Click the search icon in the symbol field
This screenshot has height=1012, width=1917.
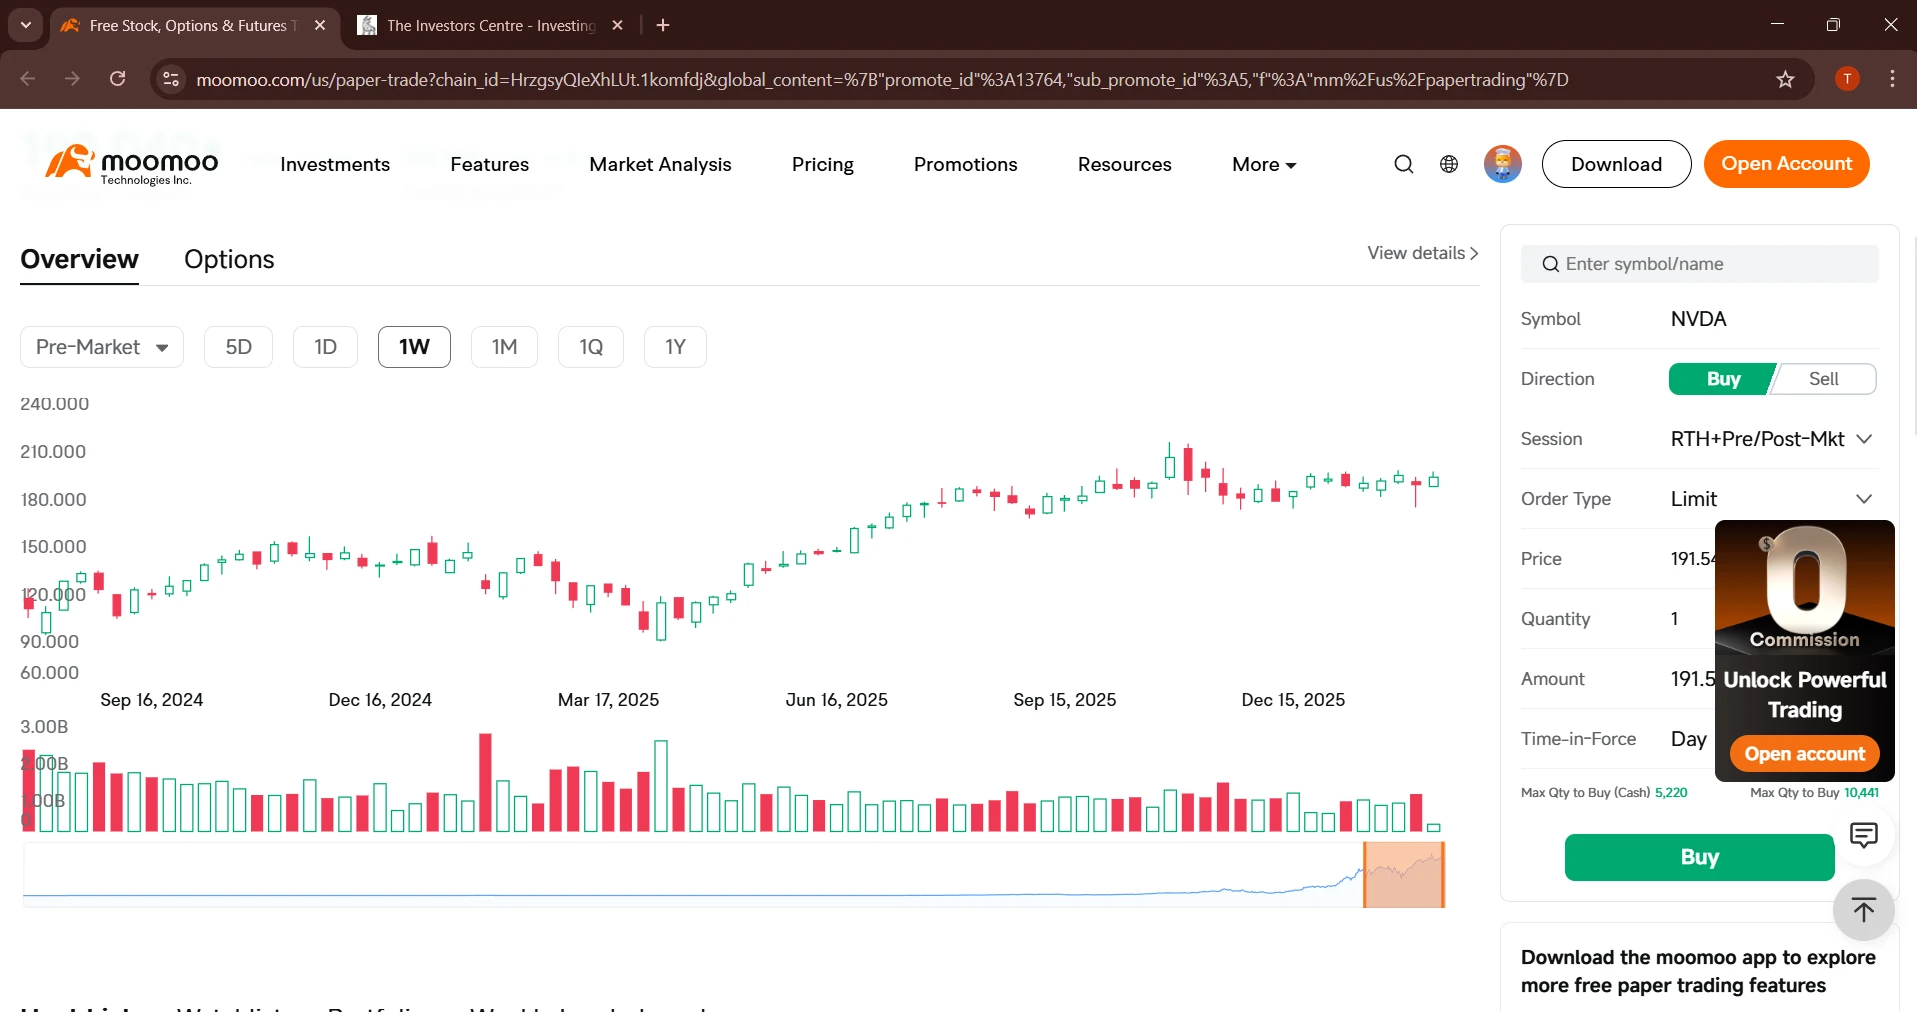click(x=1551, y=264)
